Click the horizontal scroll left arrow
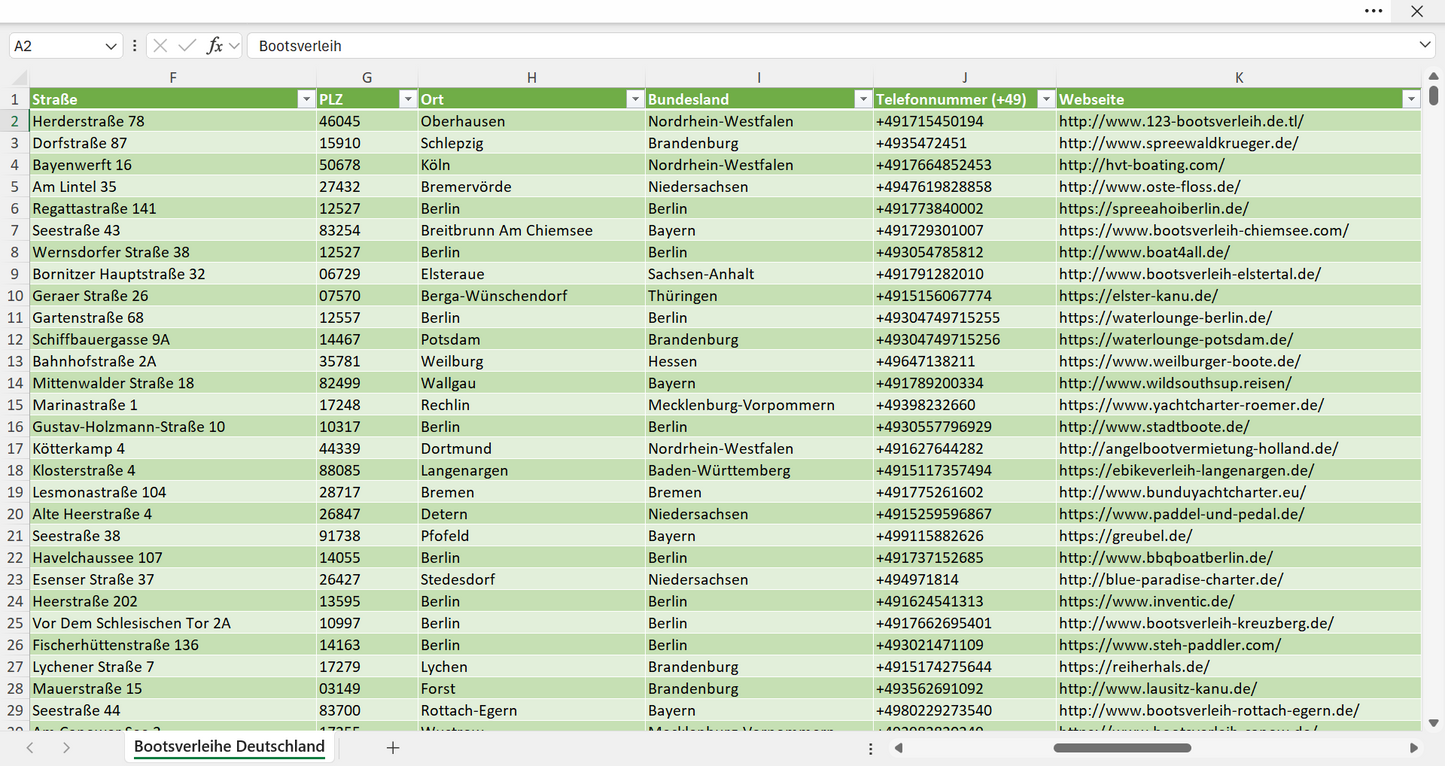 pyautogui.click(x=899, y=747)
